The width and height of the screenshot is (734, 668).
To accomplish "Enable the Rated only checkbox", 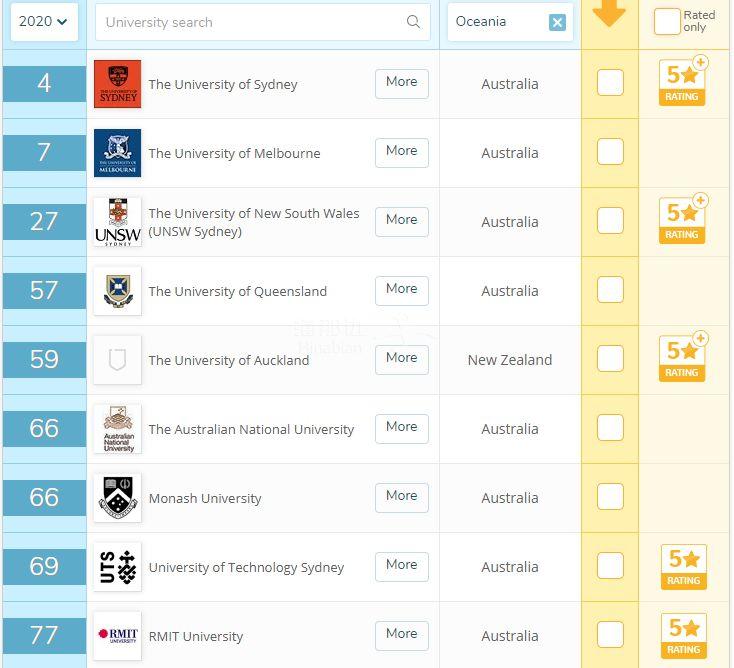I will pyautogui.click(x=667, y=21).
